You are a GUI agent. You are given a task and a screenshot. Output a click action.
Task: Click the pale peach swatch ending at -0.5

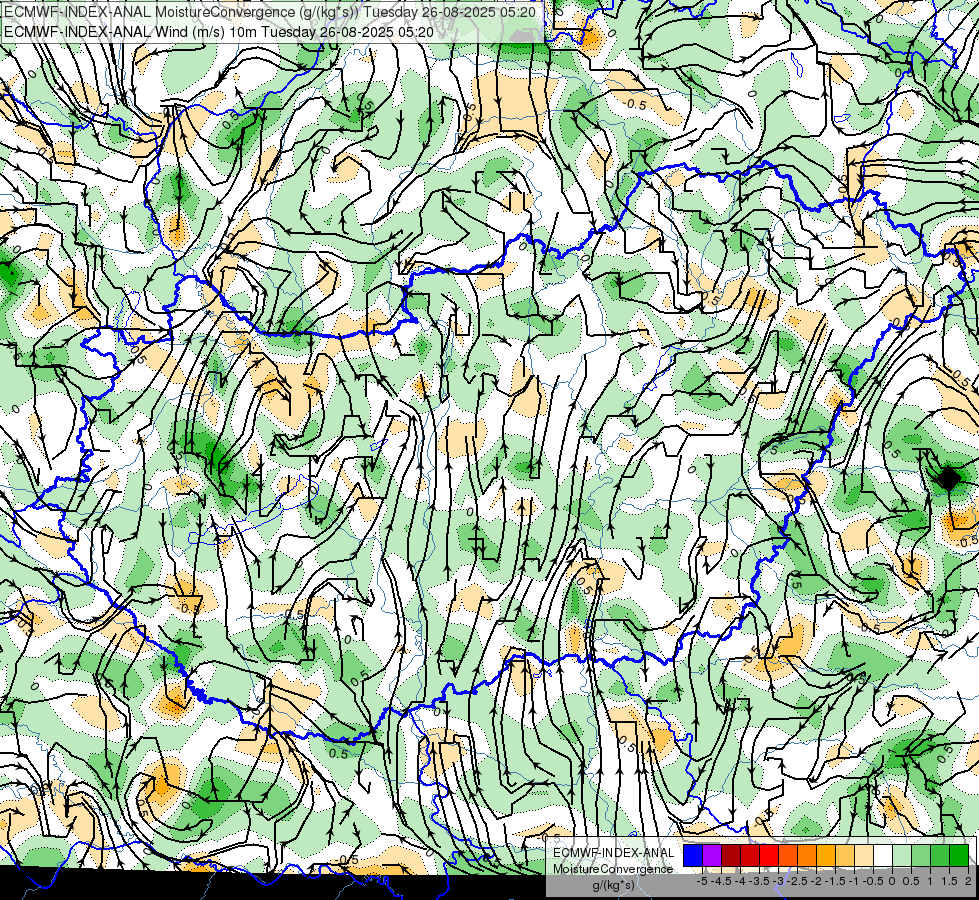(x=863, y=856)
